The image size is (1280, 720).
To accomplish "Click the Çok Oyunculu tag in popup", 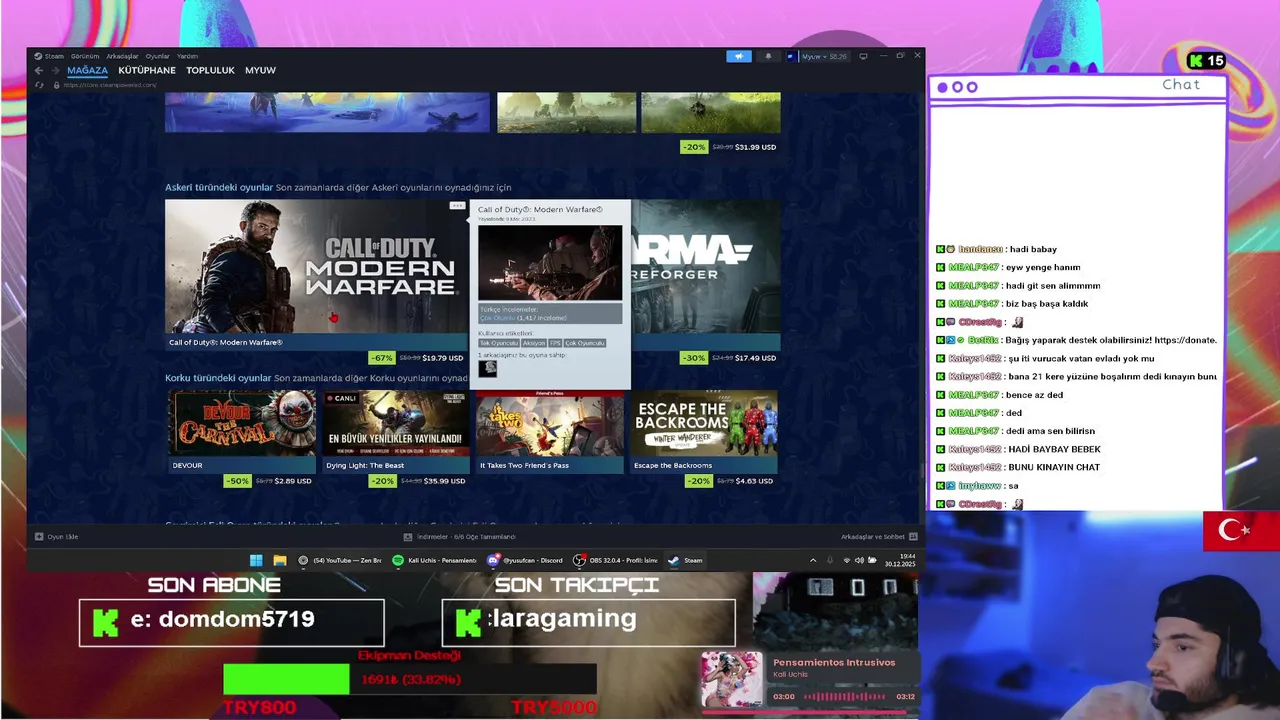I will (x=585, y=343).
